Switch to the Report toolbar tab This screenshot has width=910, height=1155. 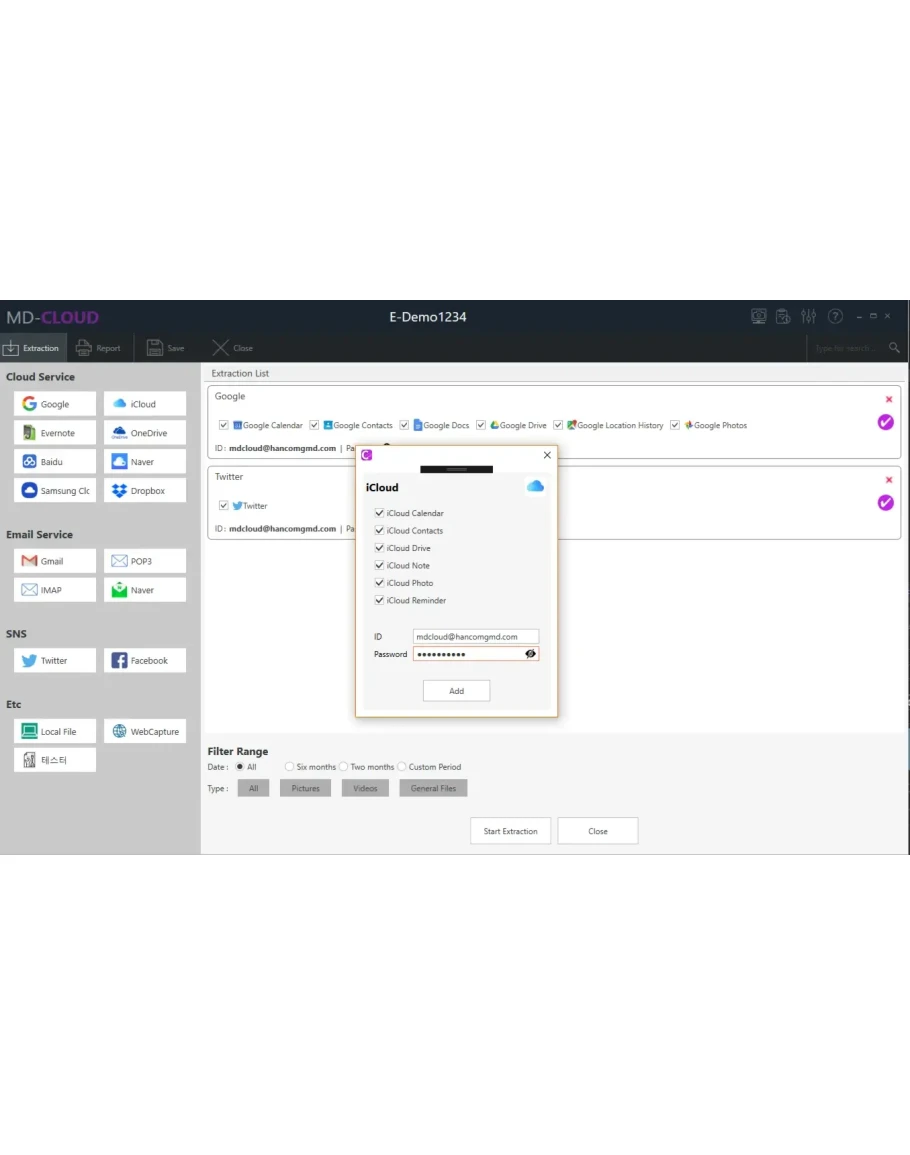coord(98,348)
